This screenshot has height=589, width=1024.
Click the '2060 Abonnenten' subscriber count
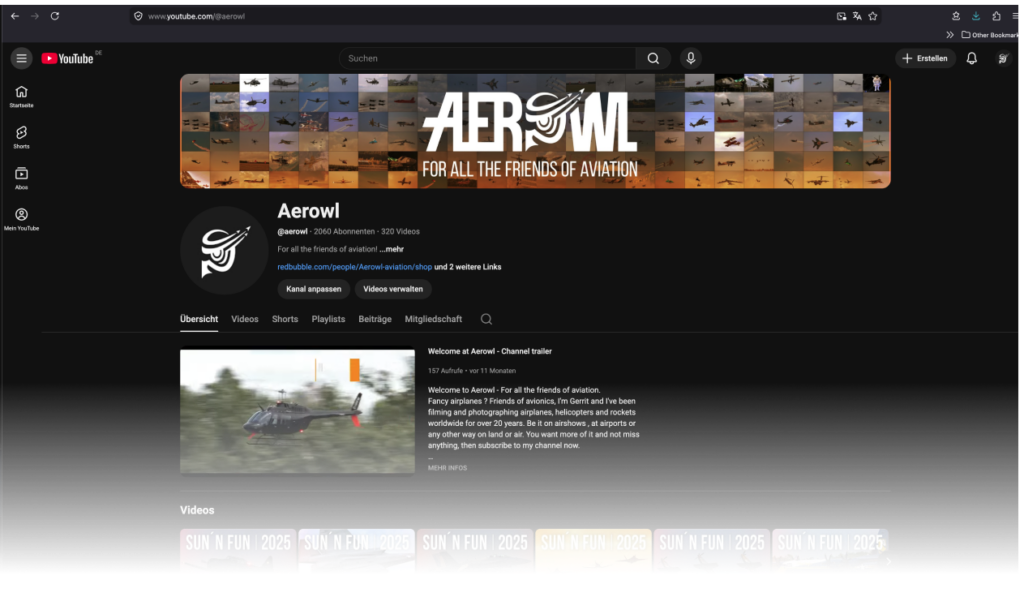click(344, 231)
